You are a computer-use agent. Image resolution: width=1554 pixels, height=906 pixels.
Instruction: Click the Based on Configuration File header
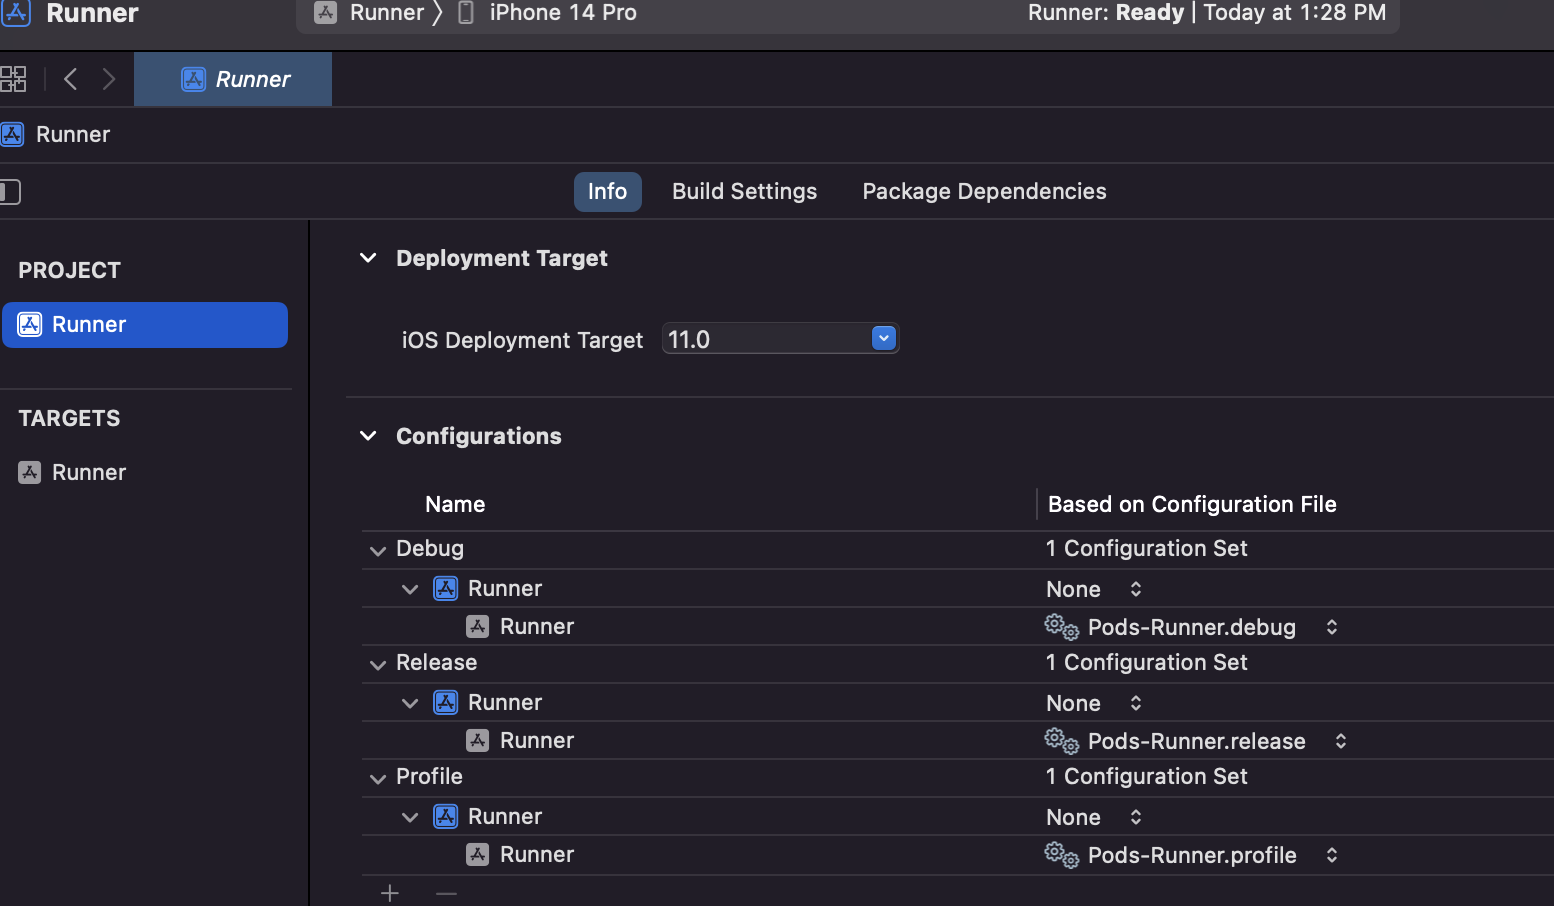point(1192,504)
